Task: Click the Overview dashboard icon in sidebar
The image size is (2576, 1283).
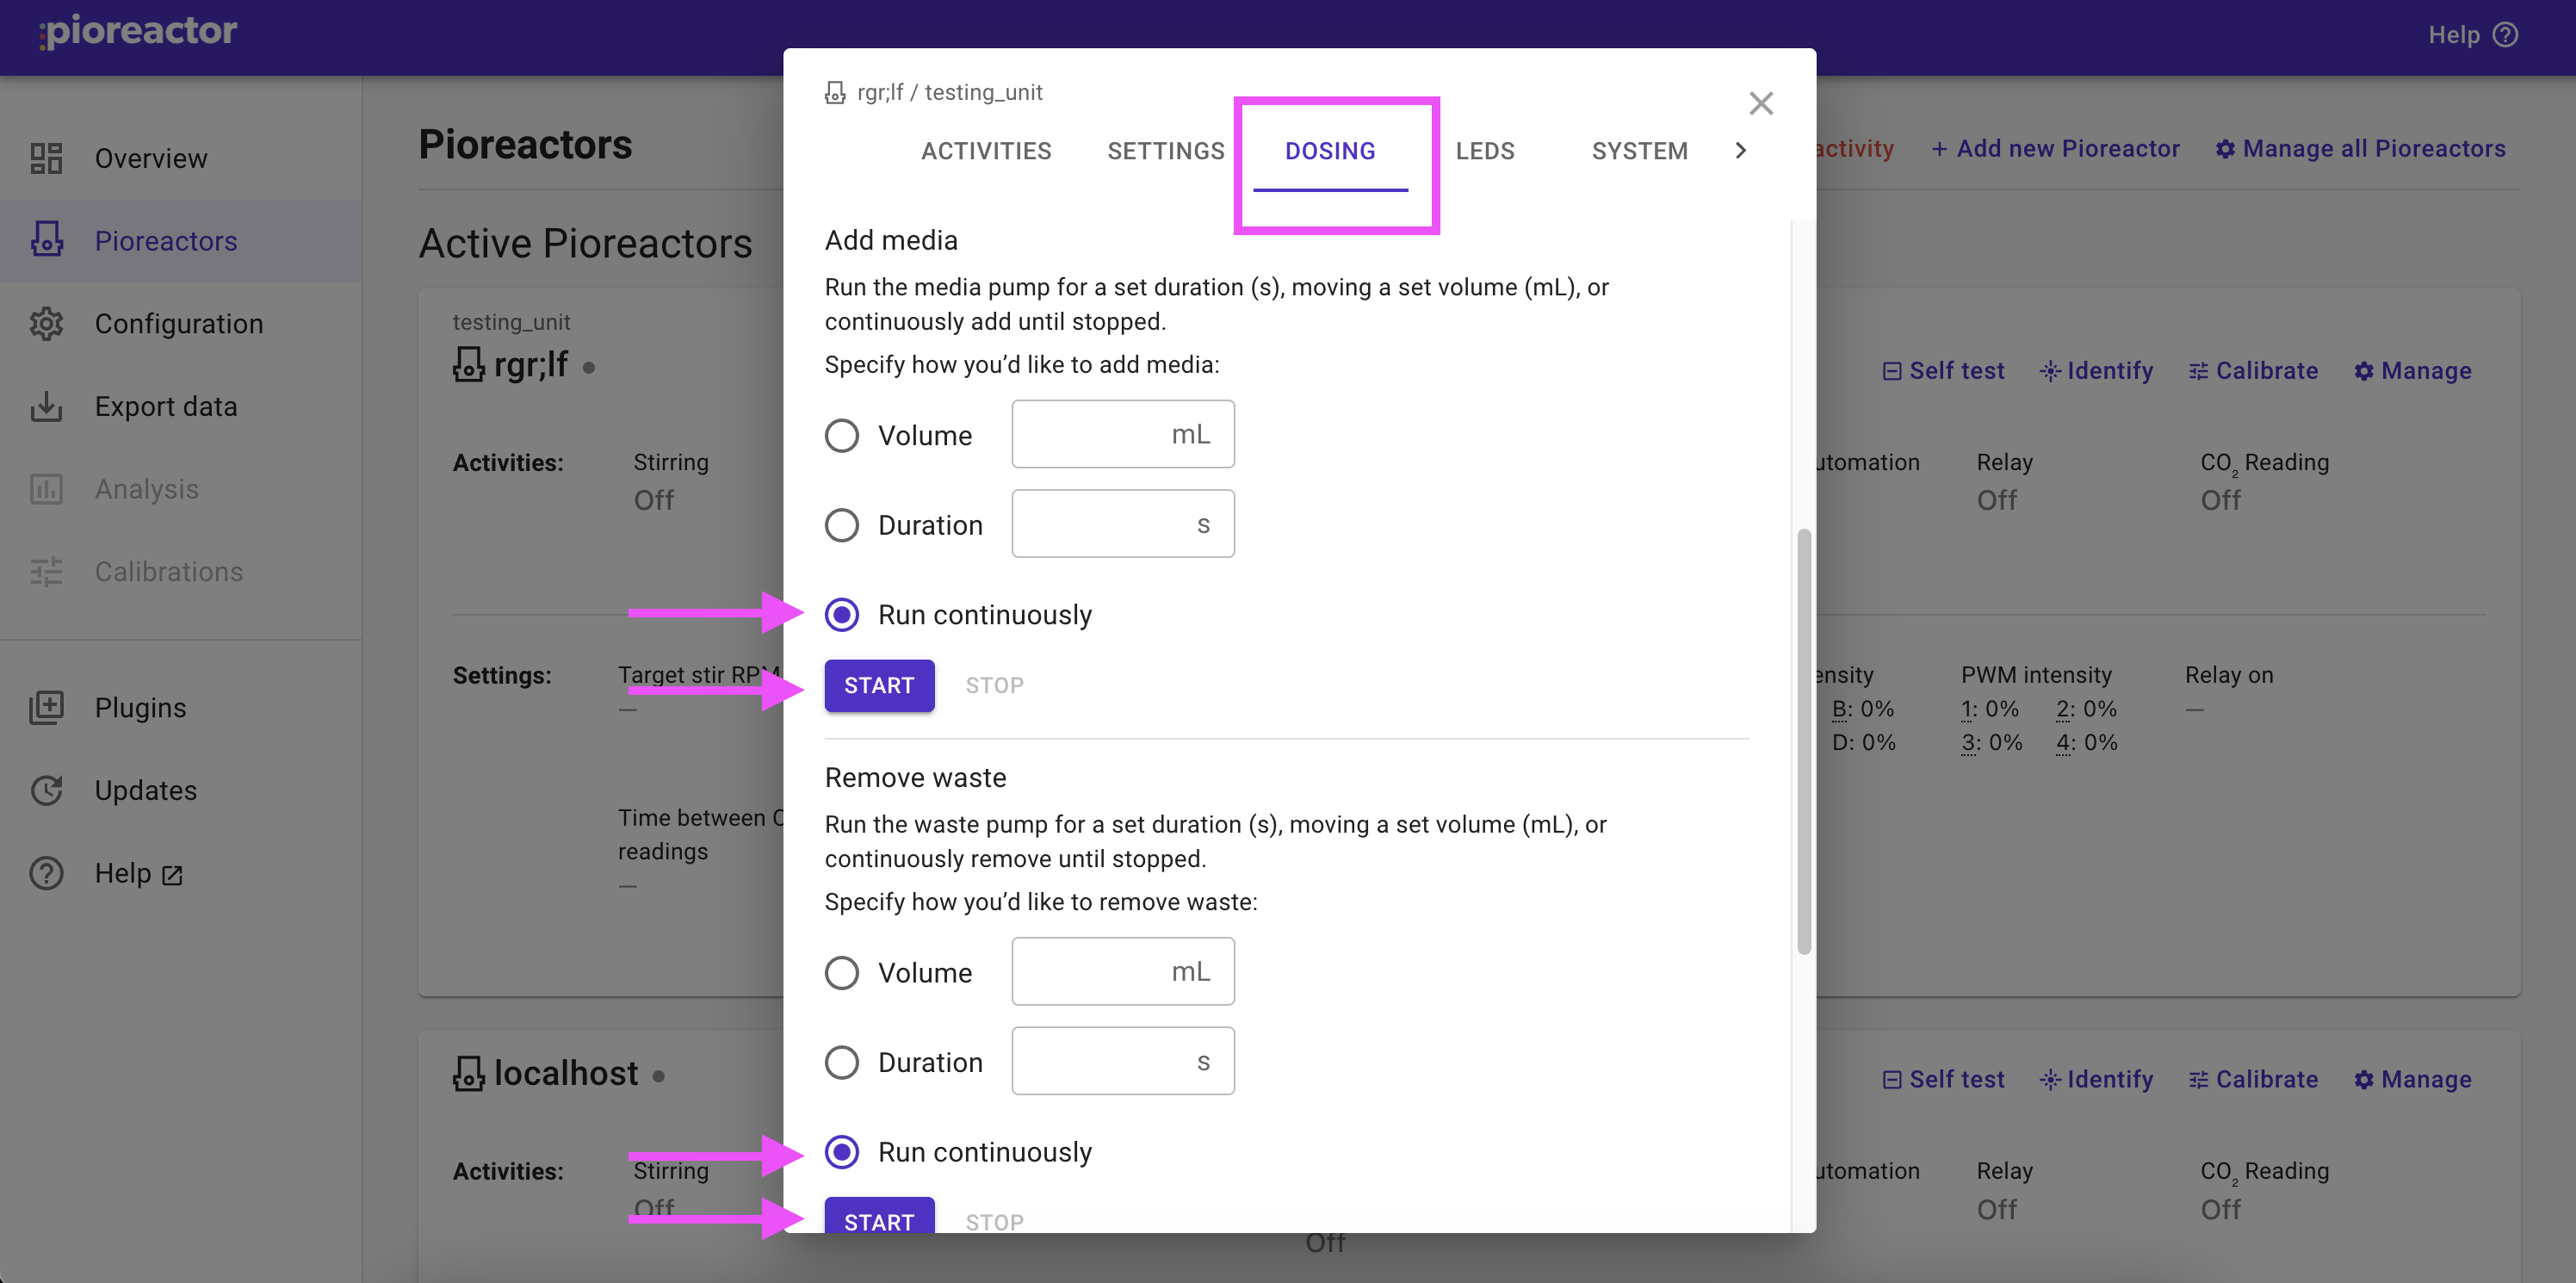Action: [x=46, y=158]
